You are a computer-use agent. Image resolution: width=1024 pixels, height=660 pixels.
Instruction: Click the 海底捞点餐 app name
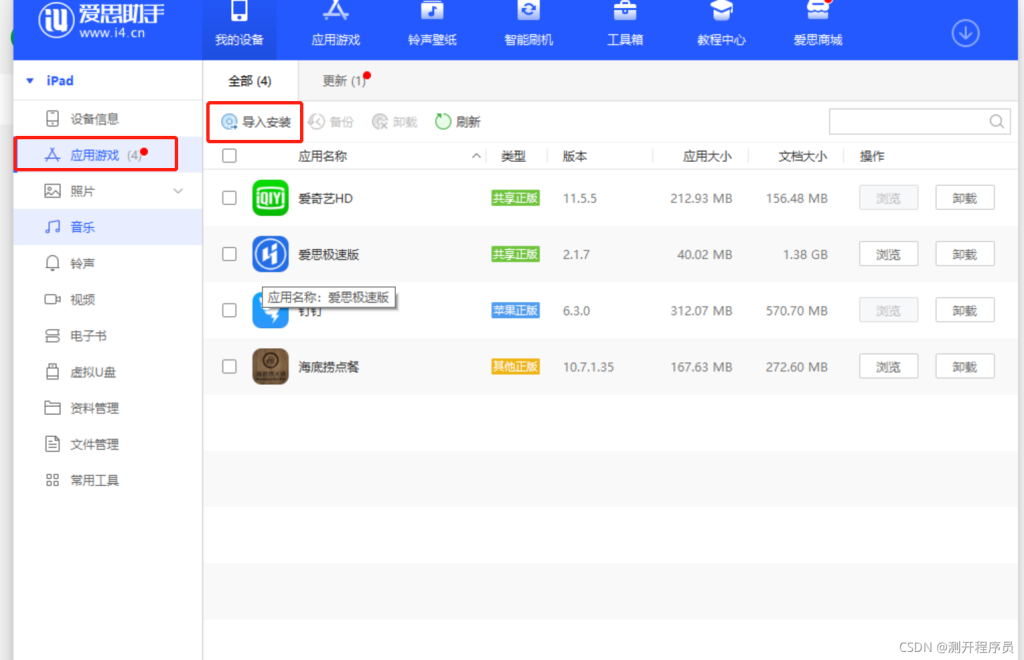coord(328,367)
